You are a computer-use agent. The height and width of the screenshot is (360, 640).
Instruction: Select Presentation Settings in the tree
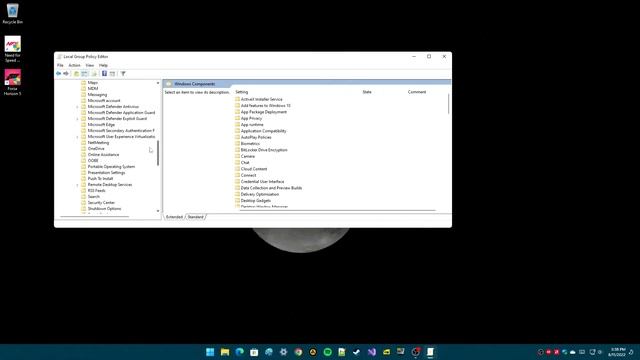click(x=106, y=173)
